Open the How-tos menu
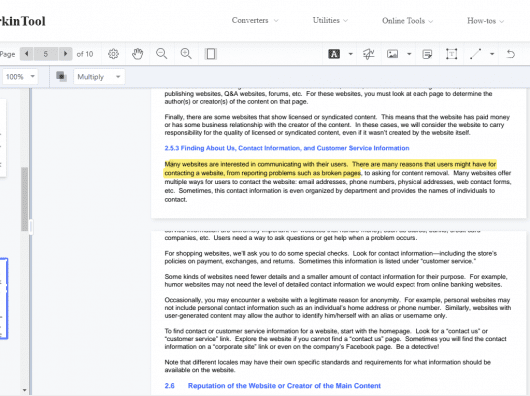Image resolution: width=530 pixels, height=396 pixels. 485,21
